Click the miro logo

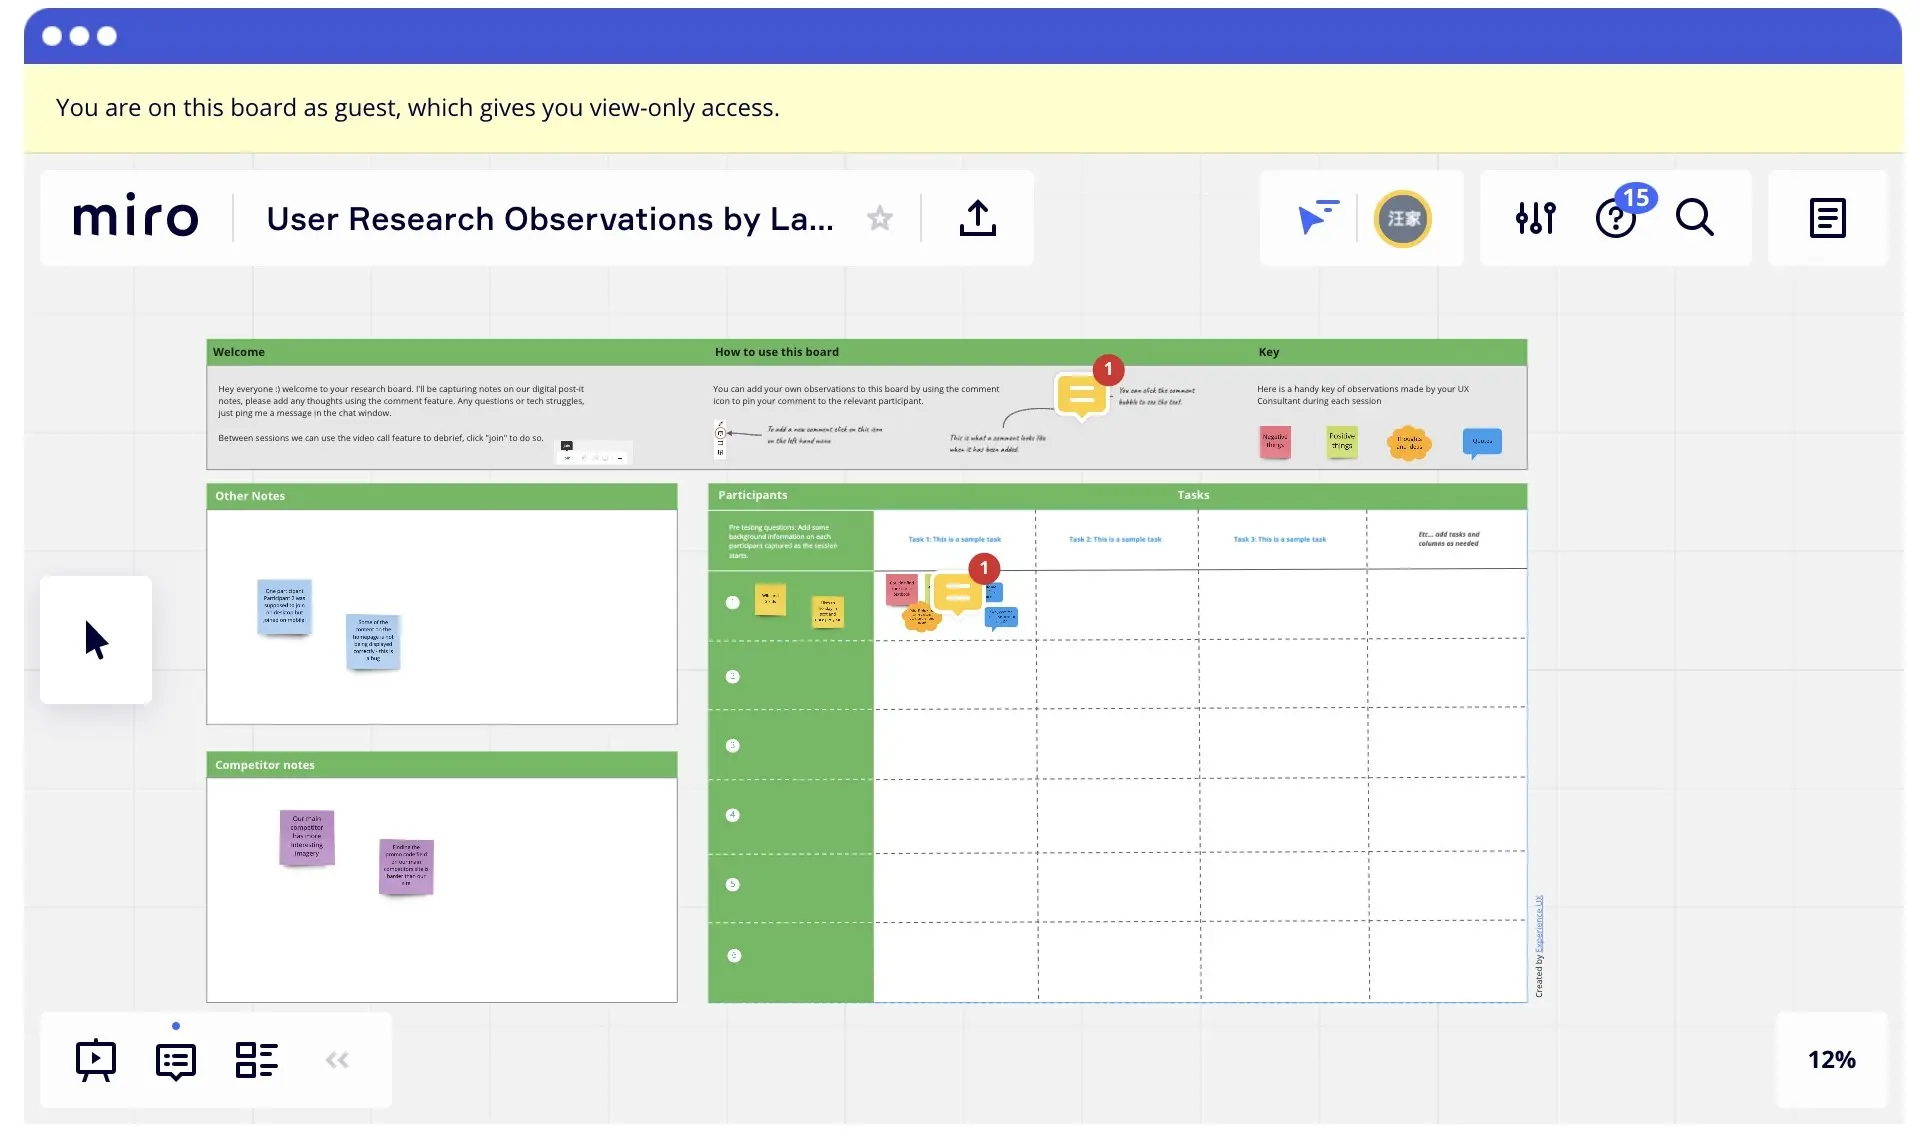(x=136, y=217)
